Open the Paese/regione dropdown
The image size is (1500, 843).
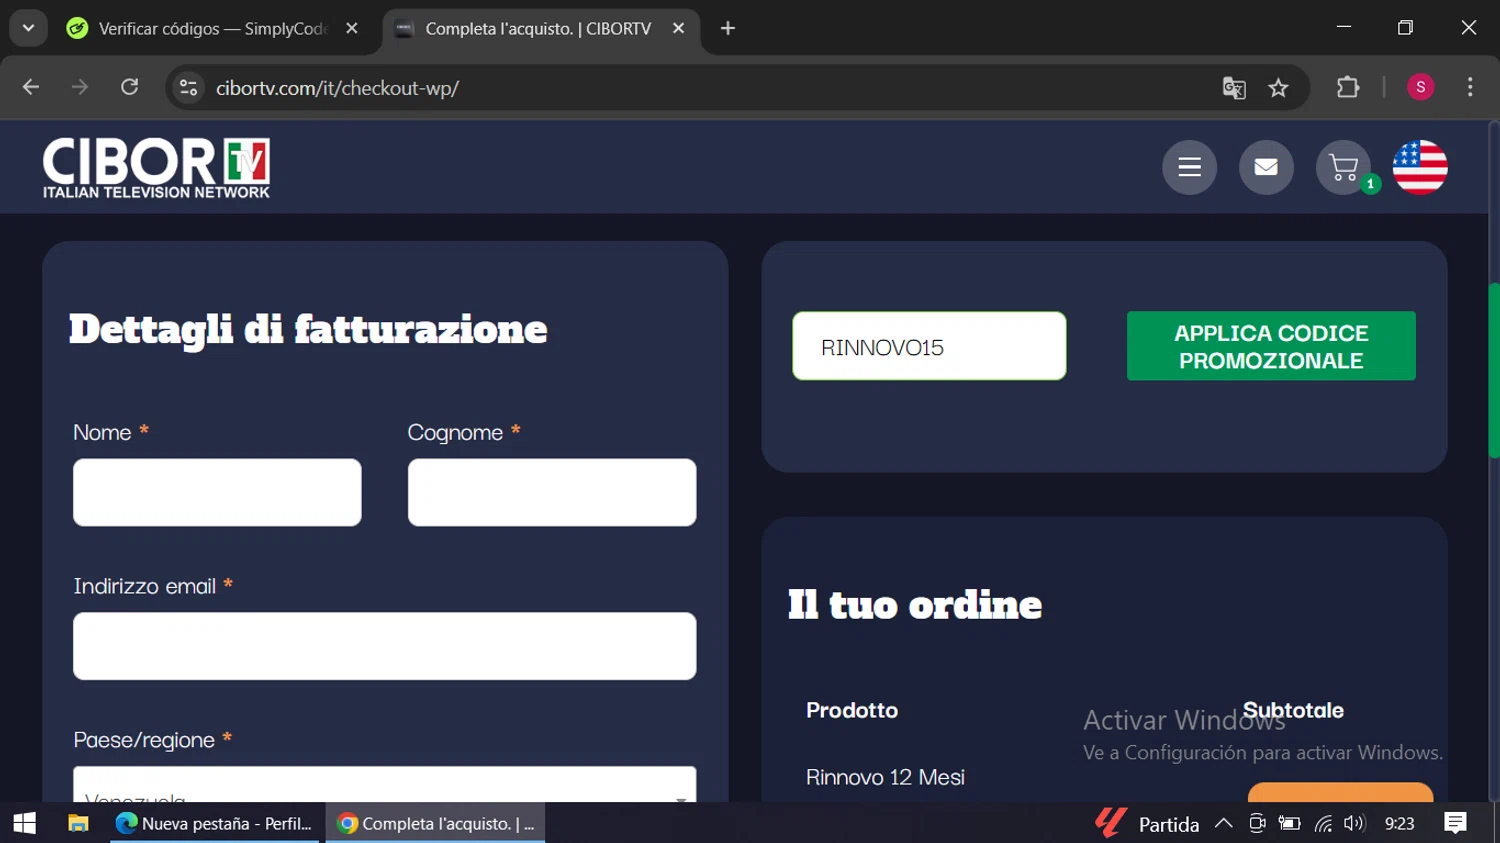[x=385, y=785]
